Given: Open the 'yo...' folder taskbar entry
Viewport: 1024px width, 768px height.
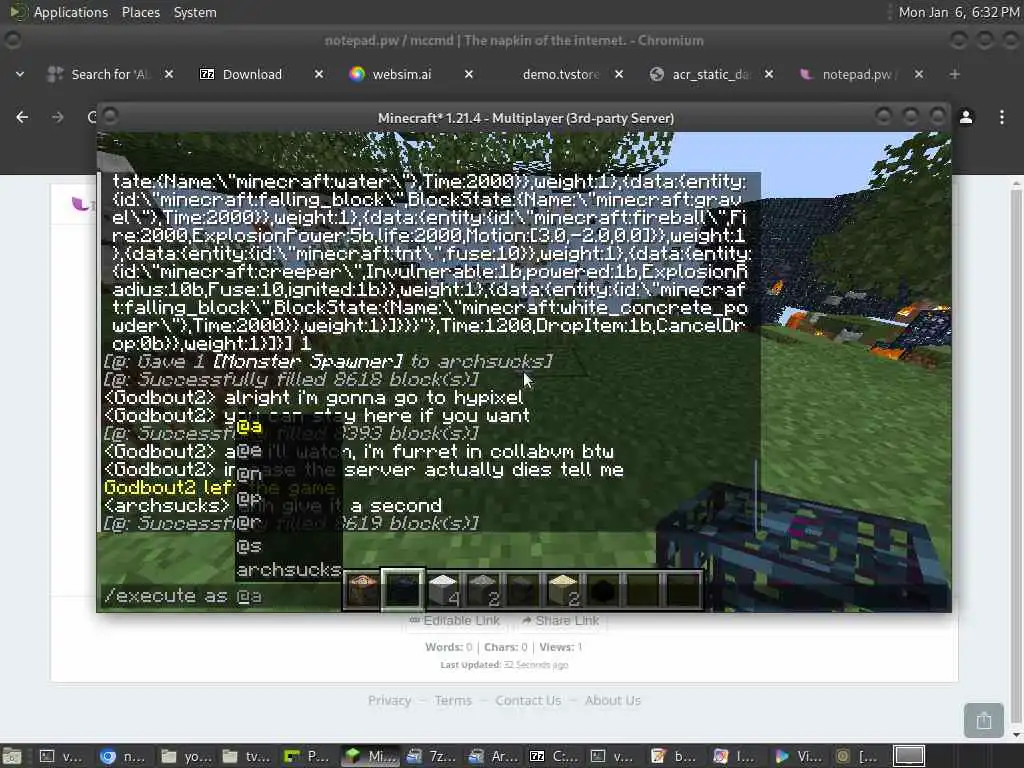Looking at the screenshot, I should [185, 756].
